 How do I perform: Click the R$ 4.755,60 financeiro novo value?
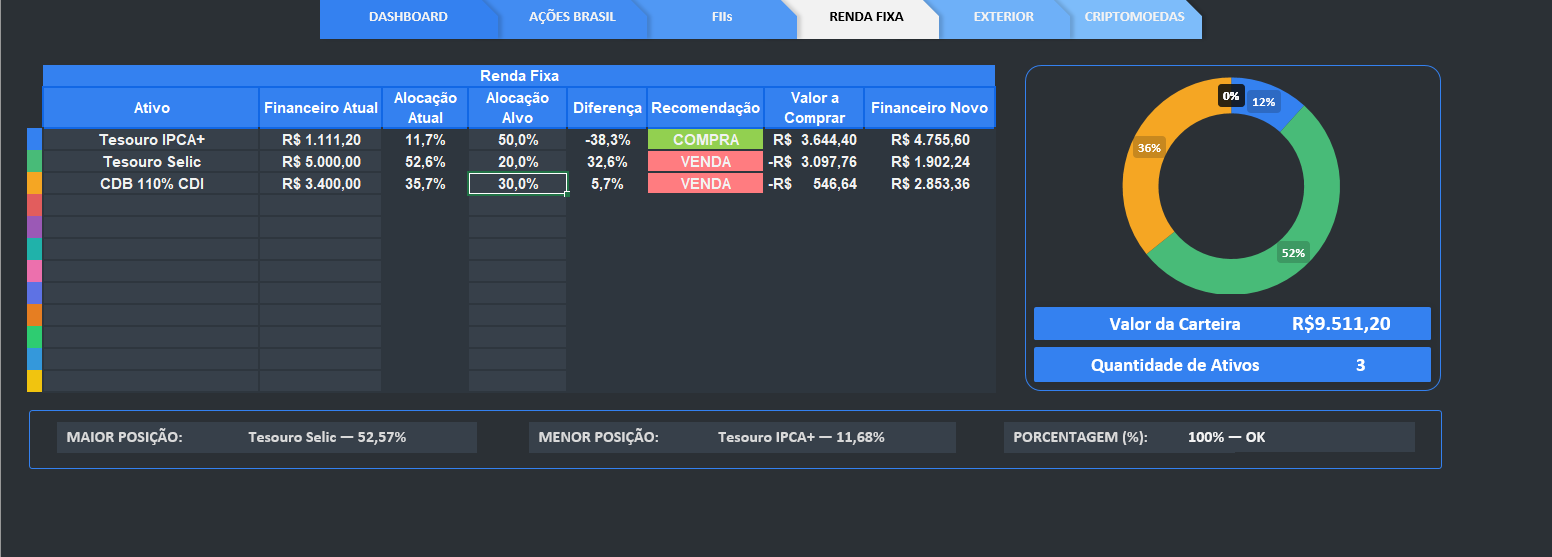pyautogui.click(x=930, y=140)
